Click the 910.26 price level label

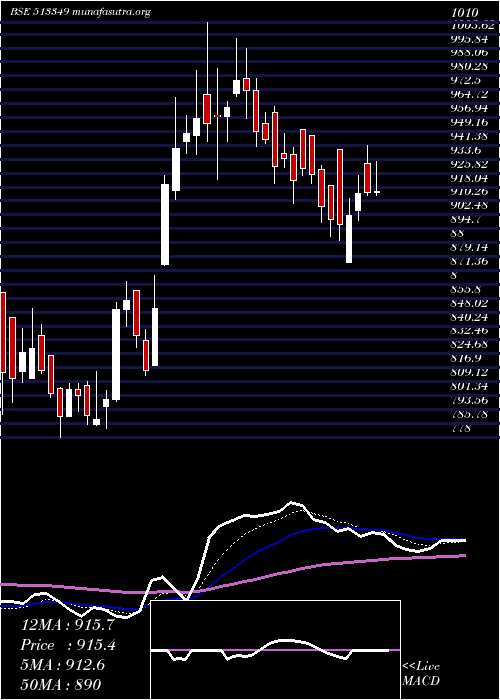tap(470, 192)
